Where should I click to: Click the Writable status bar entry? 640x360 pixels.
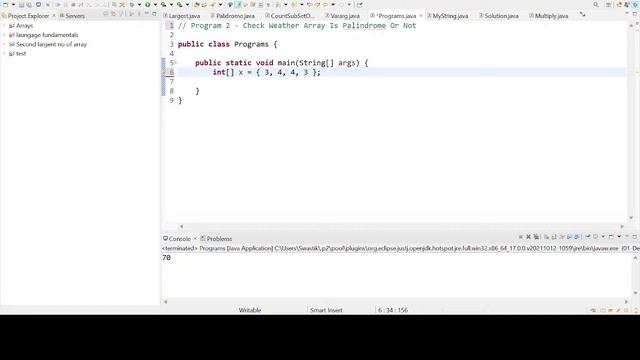(249, 310)
